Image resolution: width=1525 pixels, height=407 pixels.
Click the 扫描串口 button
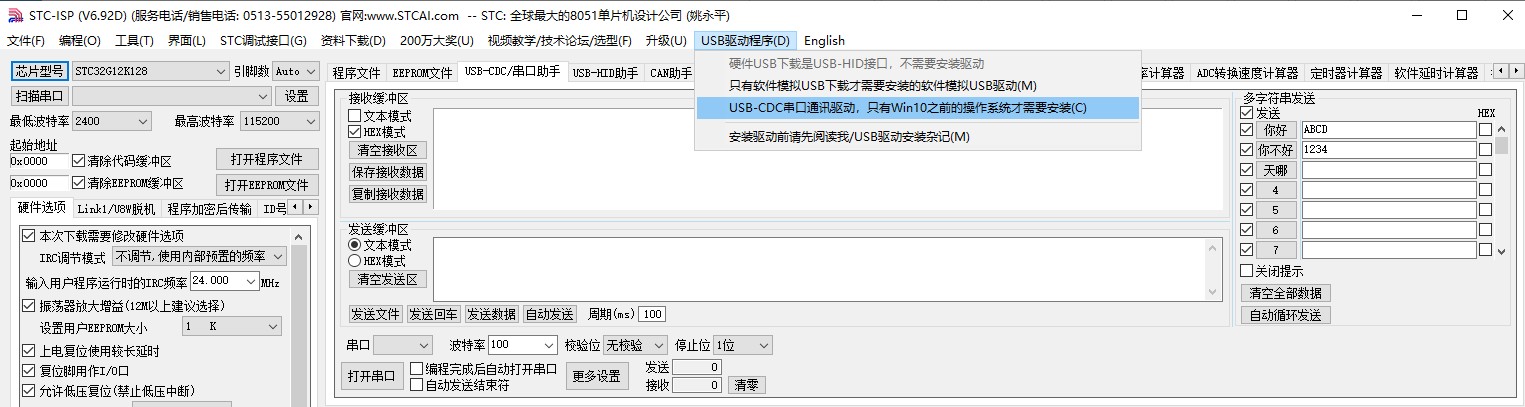[x=39, y=96]
